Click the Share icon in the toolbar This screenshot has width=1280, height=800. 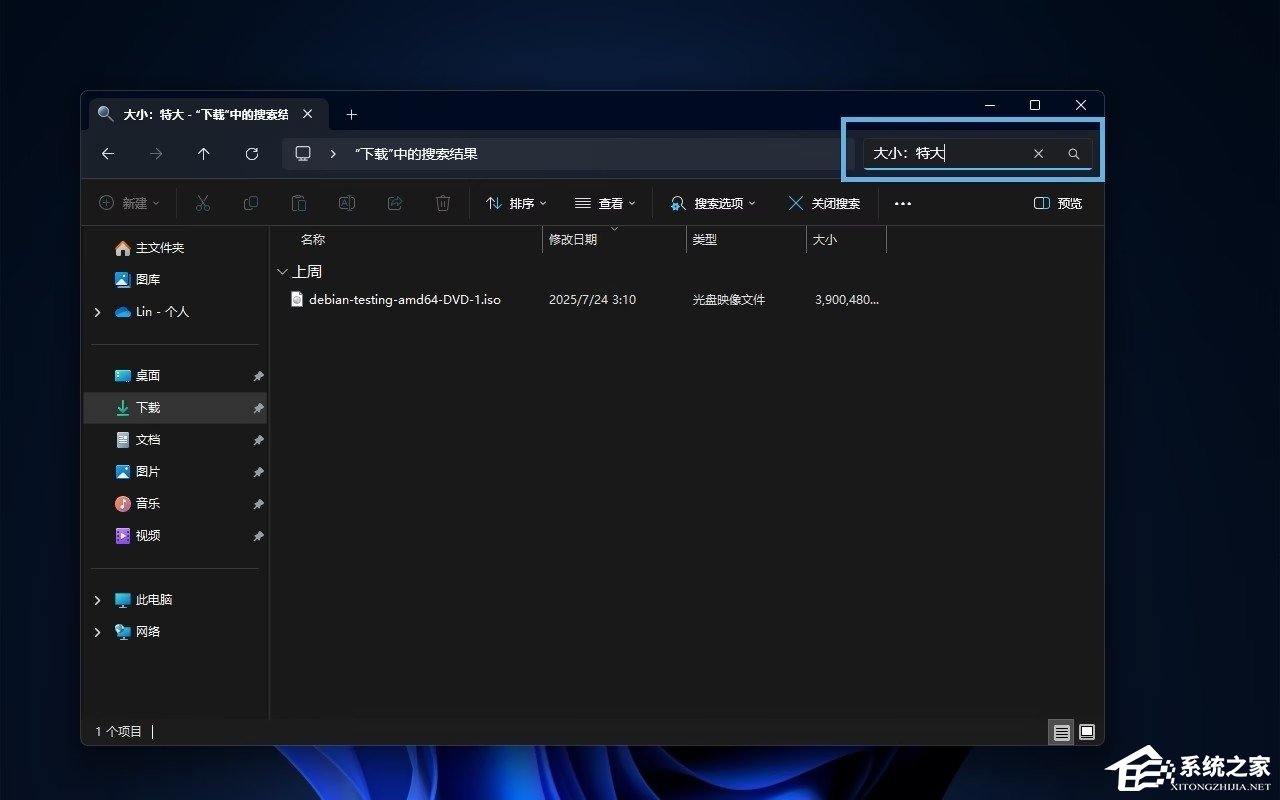coord(395,203)
